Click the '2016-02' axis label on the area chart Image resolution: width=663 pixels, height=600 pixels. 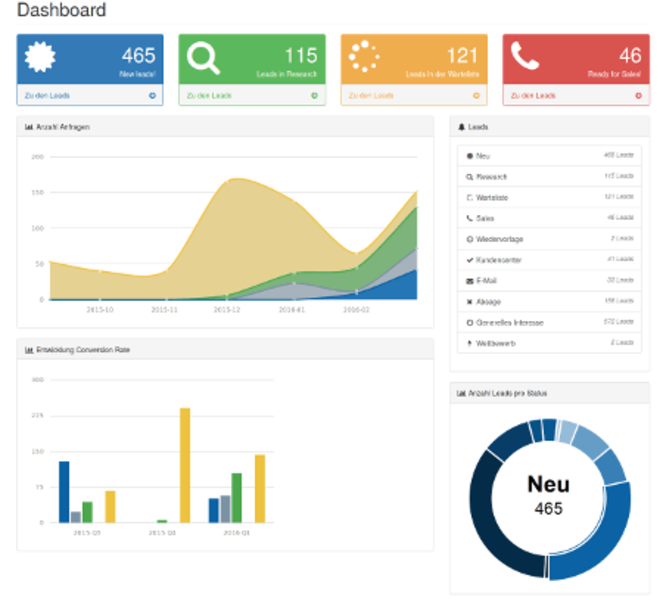pyautogui.click(x=356, y=310)
